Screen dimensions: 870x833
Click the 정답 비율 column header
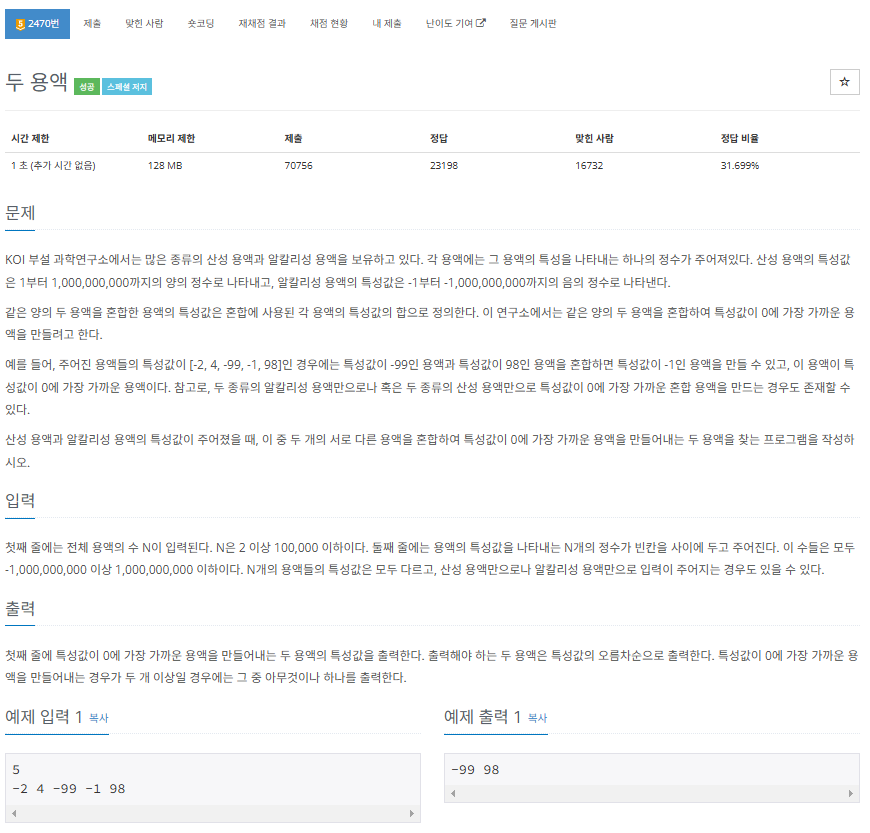(x=740, y=138)
